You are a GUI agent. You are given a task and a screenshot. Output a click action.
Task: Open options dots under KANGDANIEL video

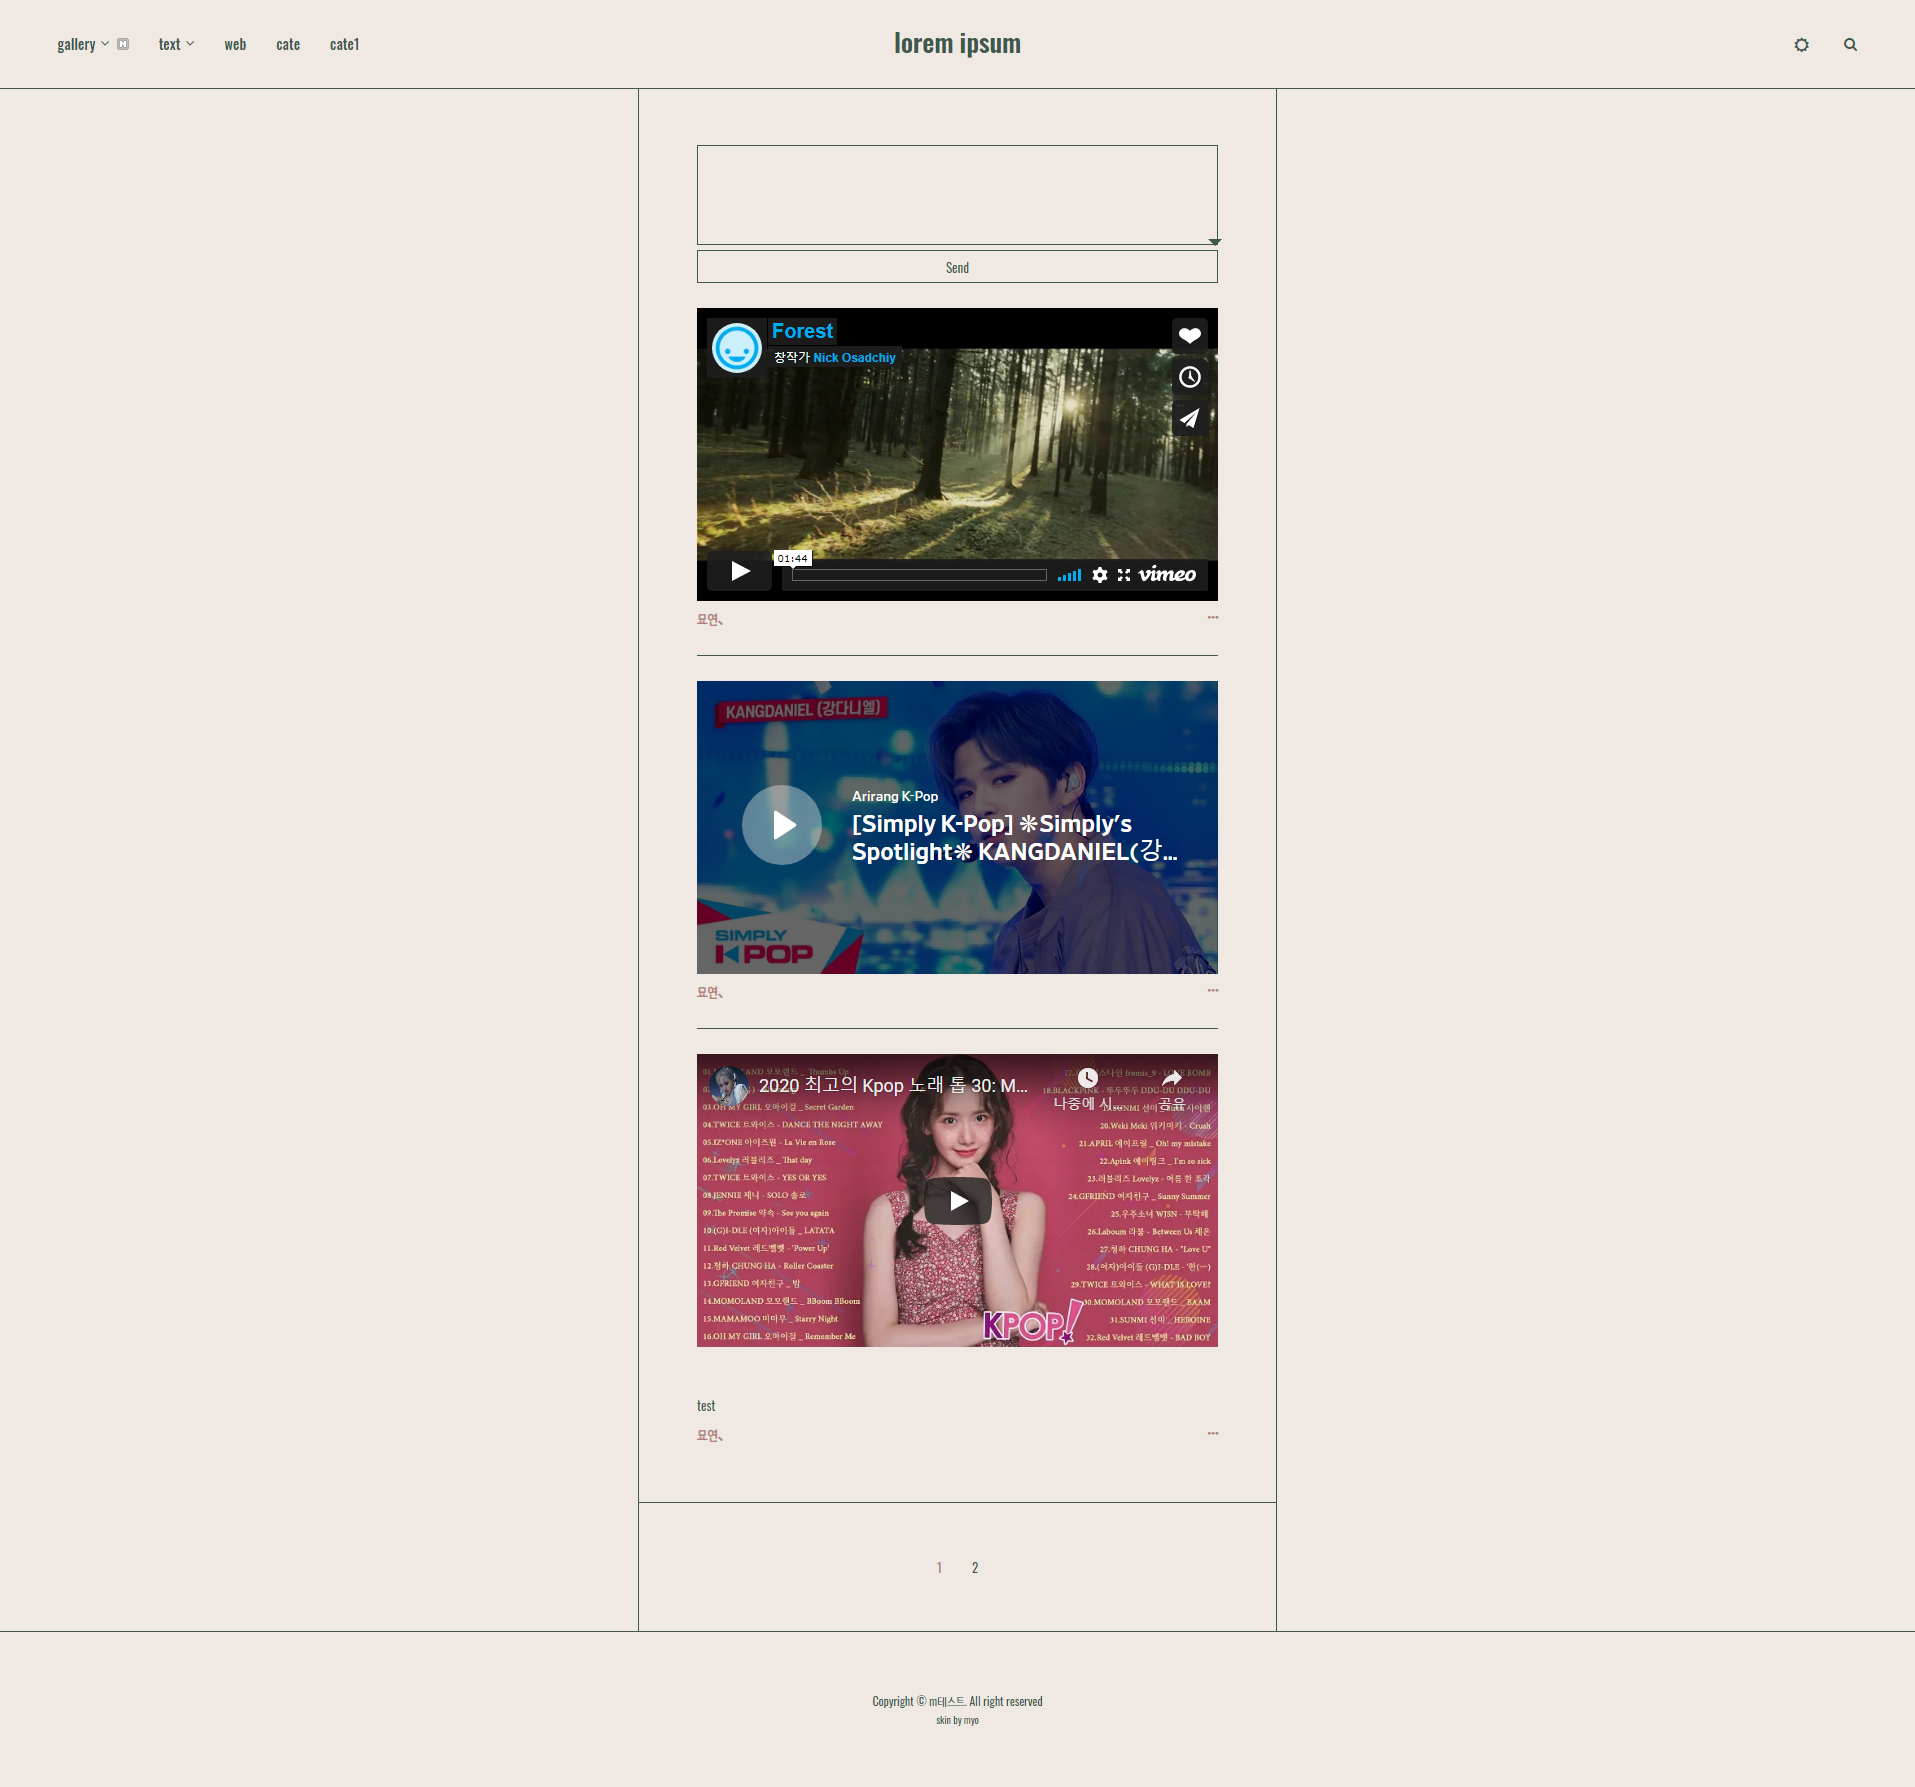1212,991
